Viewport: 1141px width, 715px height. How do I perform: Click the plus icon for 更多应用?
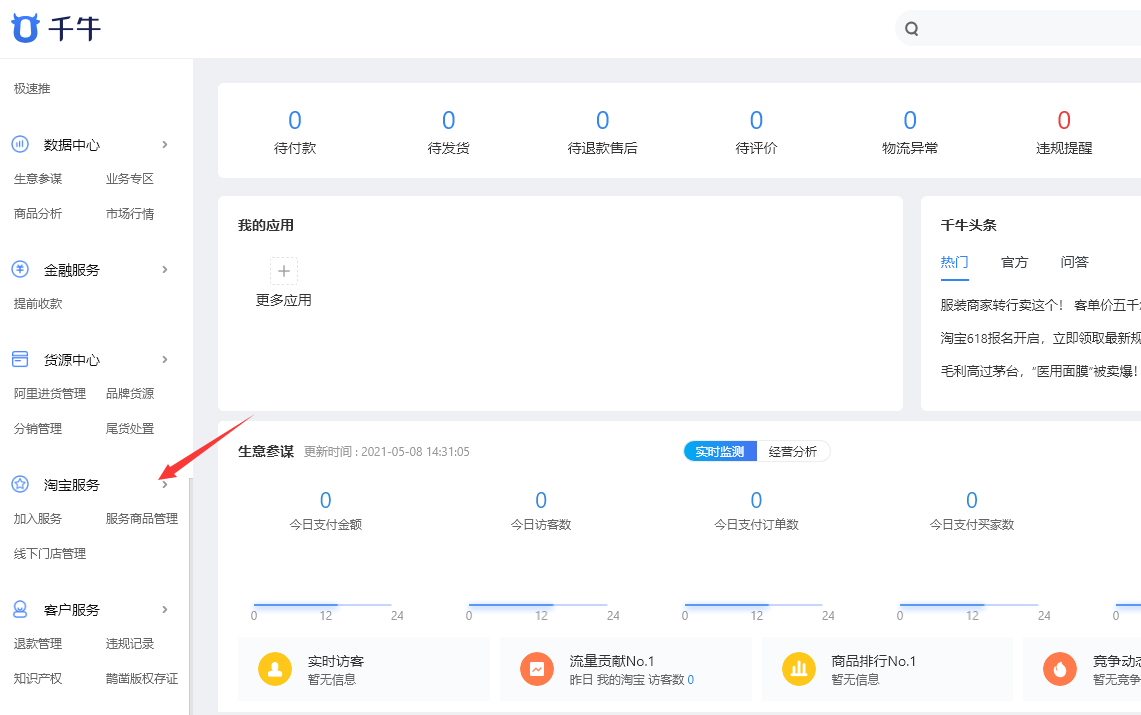pyautogui.click(x=284, y=271)
